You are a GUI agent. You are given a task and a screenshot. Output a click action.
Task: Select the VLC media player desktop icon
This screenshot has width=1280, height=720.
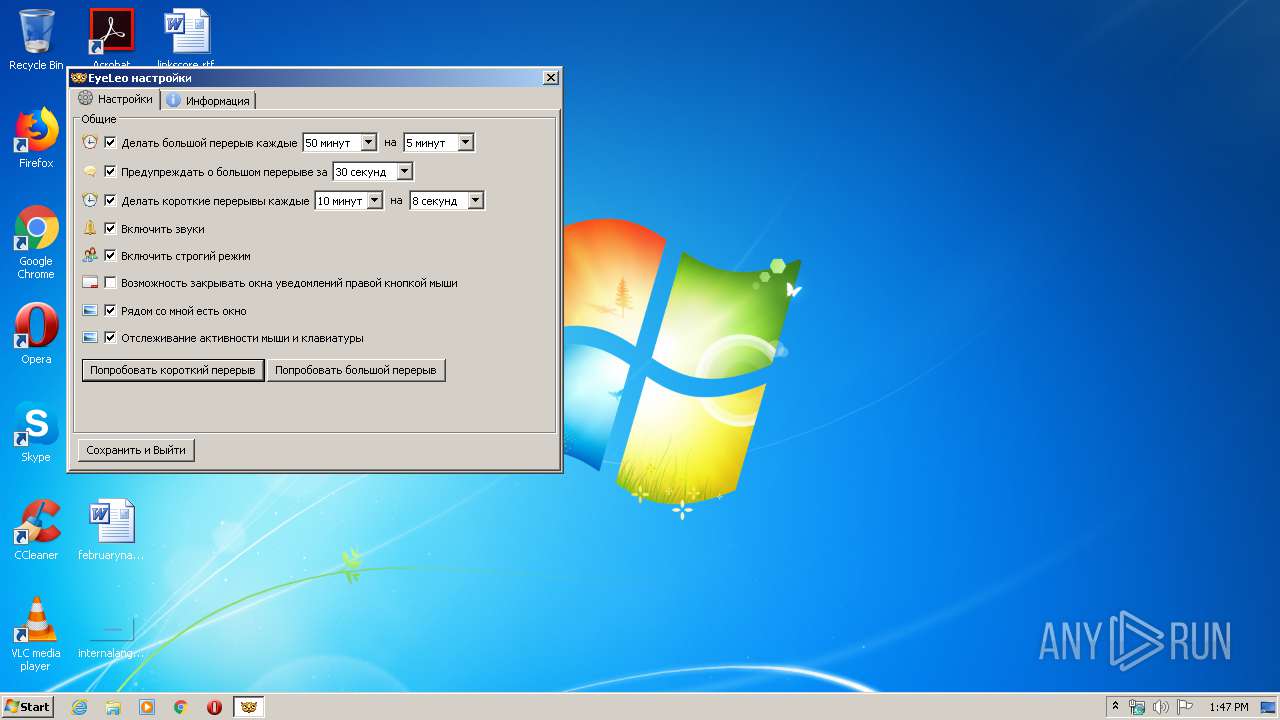pyautogui.click(x=36, y=634)
